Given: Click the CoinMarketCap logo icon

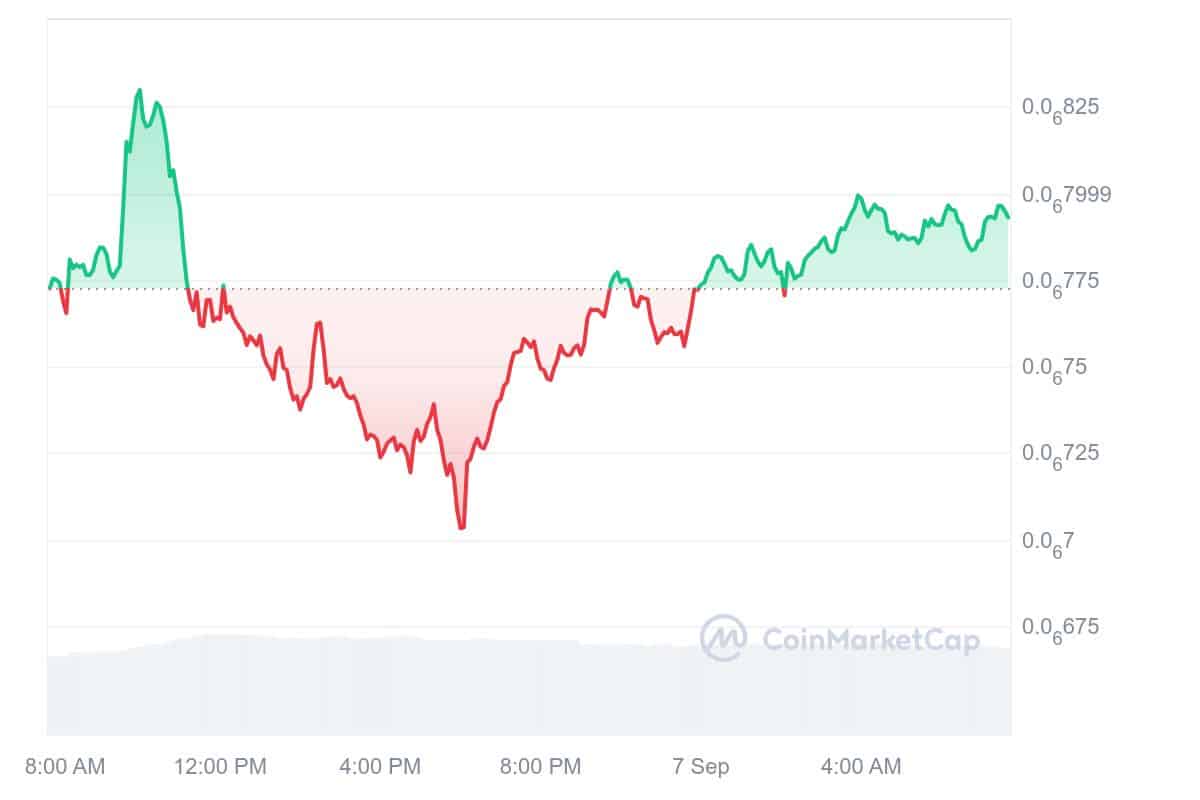Looking at the screenshot, I should (723, 638).
